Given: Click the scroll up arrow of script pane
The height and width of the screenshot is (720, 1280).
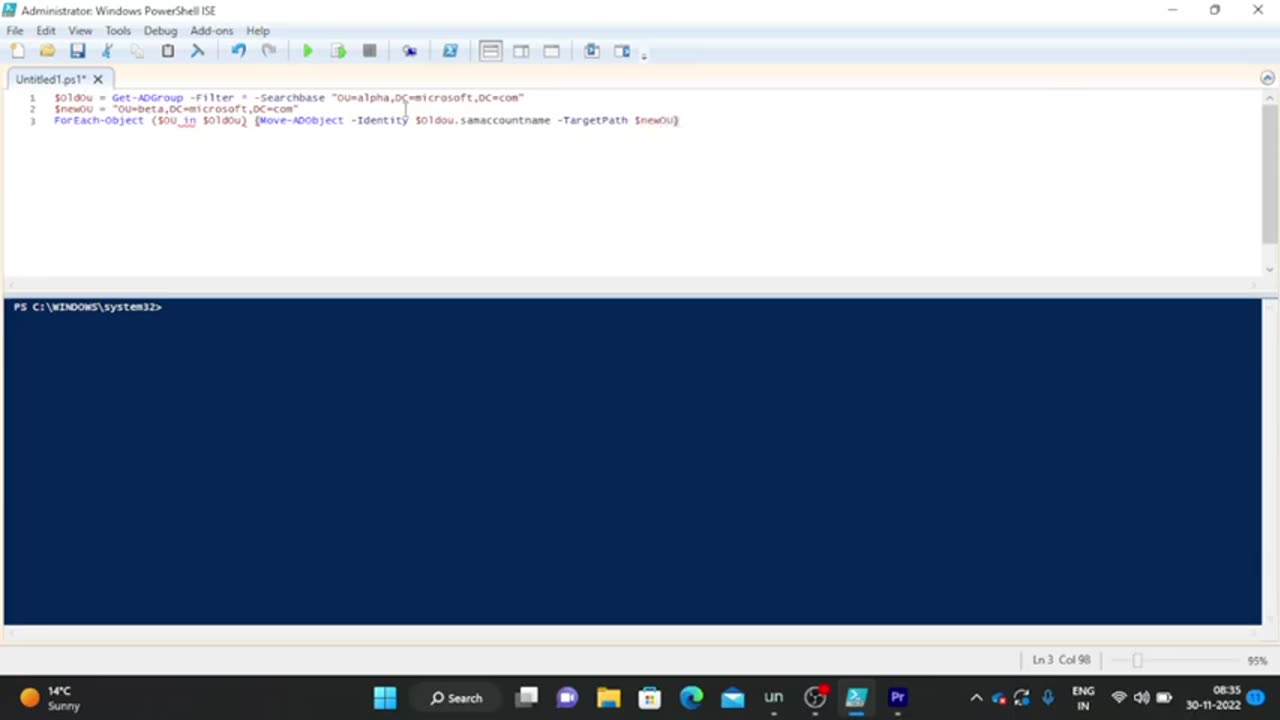Looking at the screenshot, I should (x=1270, y=98).
